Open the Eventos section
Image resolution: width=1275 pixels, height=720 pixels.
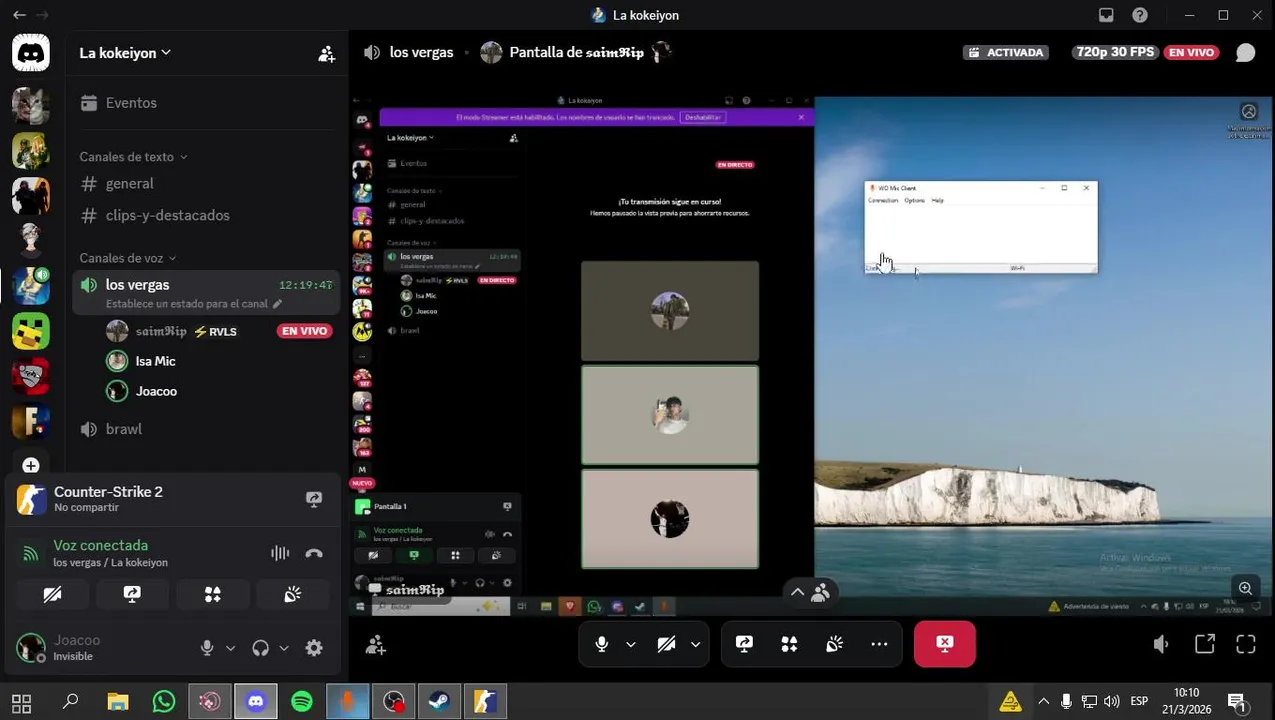[x=206, y=103]
